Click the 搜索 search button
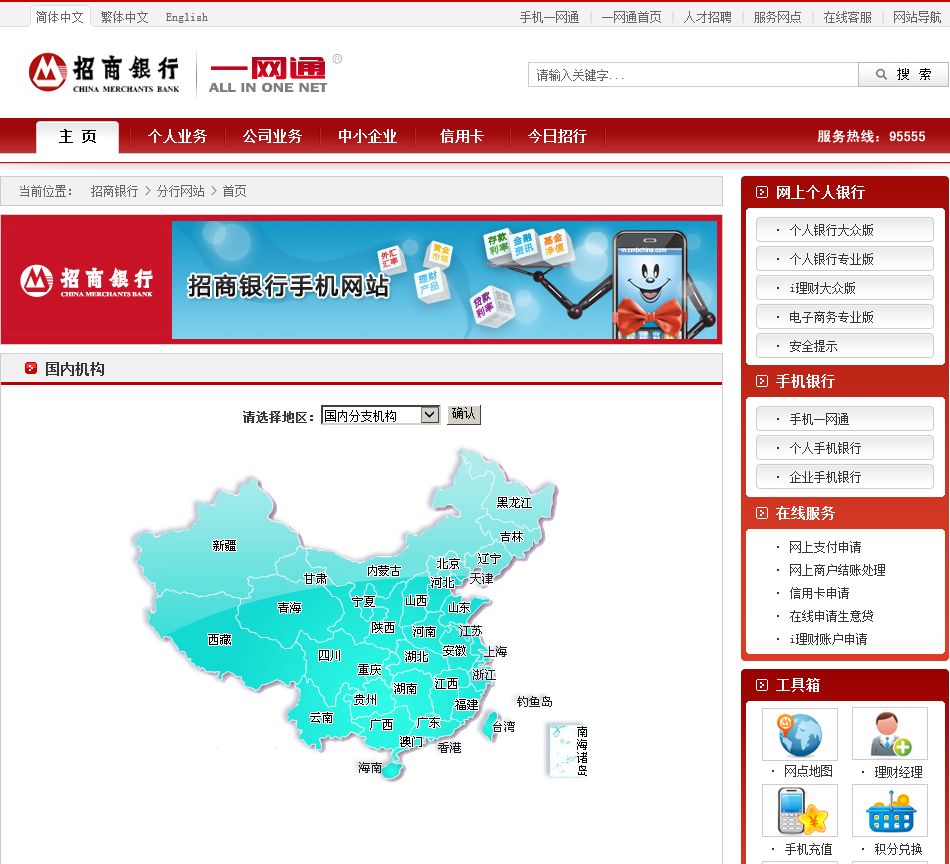The height and width of the screenshot is (864, 950). tap(903, 75)
